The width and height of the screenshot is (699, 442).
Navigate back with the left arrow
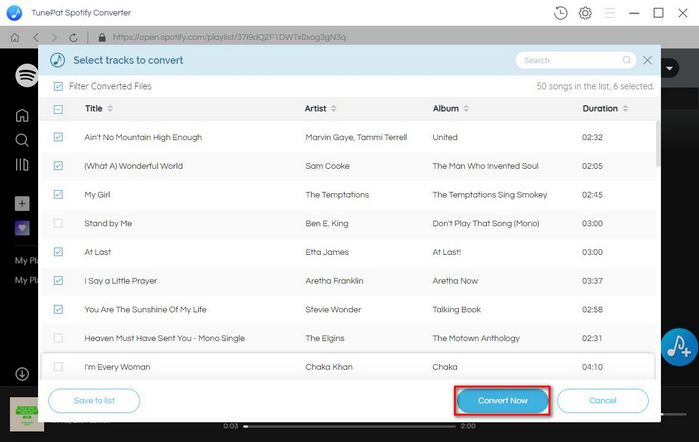[x=36, y=37]
